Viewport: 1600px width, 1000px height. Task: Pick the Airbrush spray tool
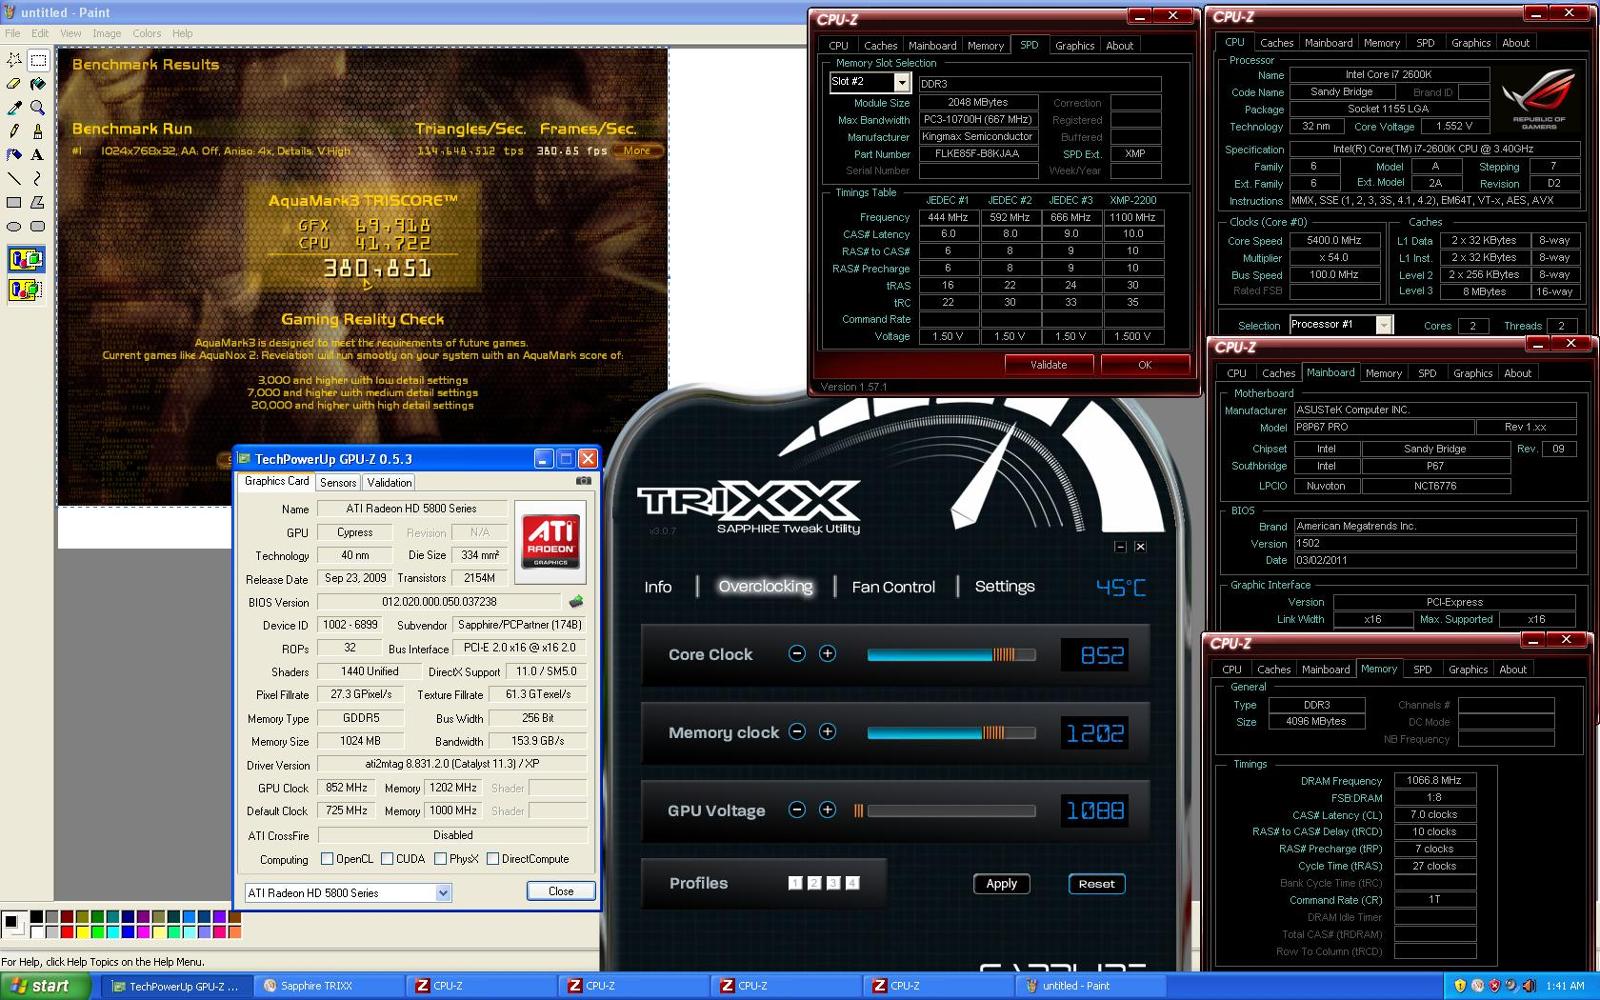pyautogui.click(x=14, y=155)
